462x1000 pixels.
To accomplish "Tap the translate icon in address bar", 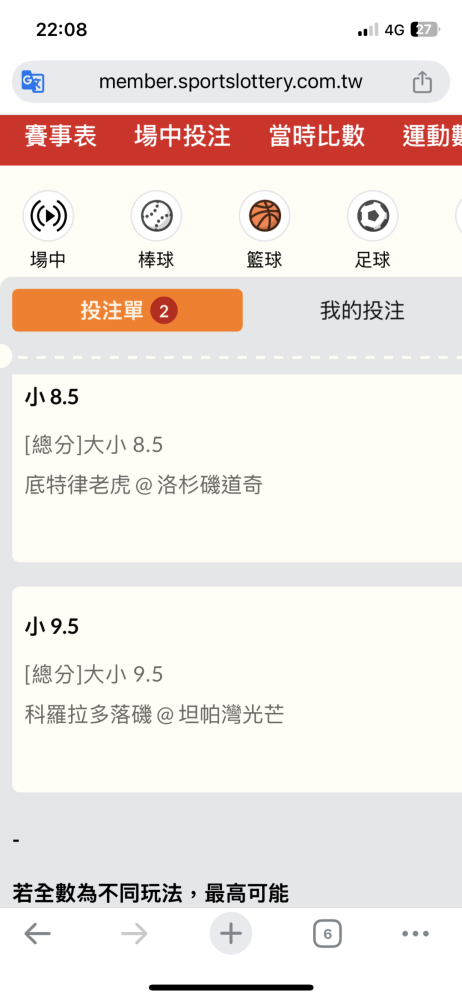I will point(33,82).
